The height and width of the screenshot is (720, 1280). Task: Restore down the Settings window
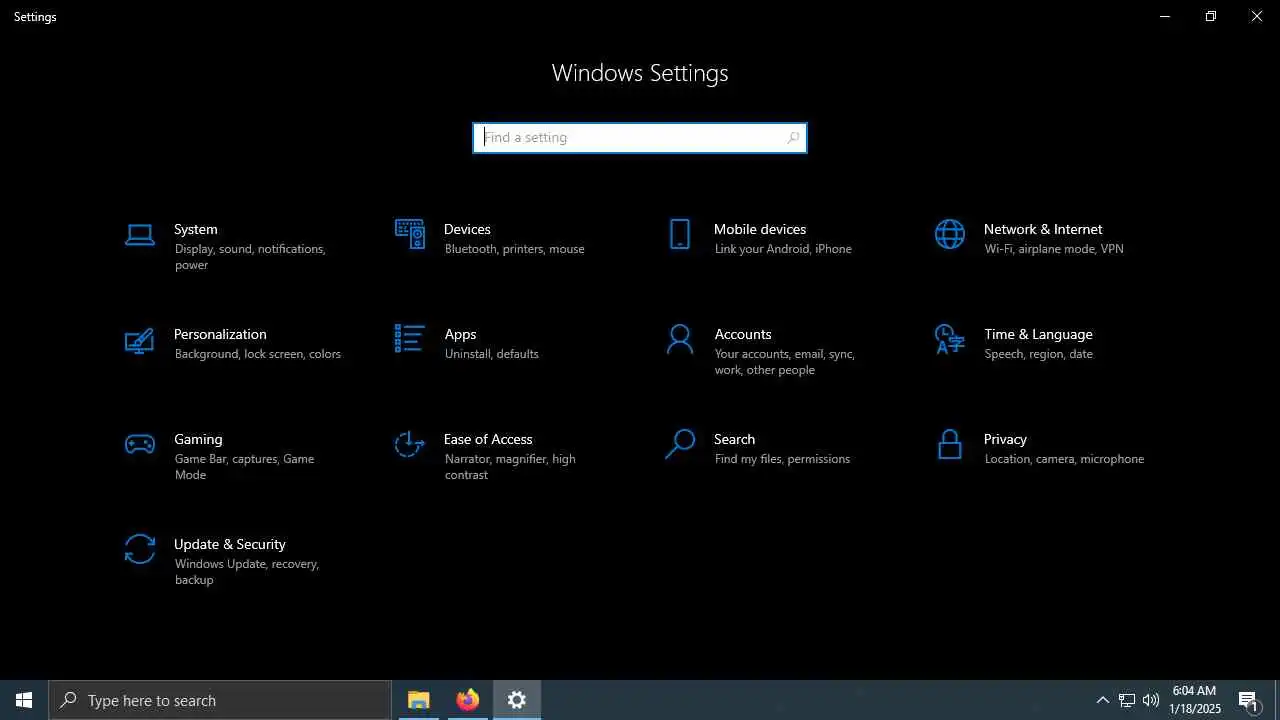1210,16
